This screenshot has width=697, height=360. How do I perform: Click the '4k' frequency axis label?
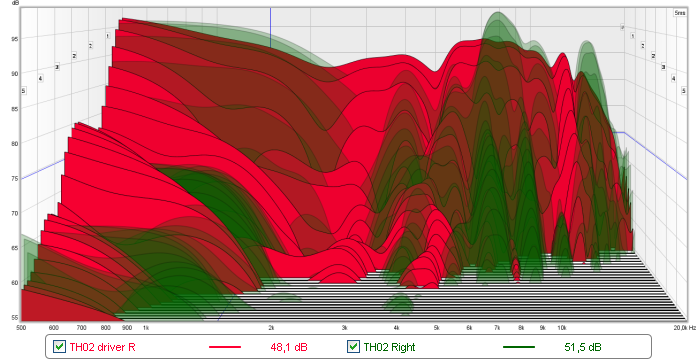click(x=397, y=328)
